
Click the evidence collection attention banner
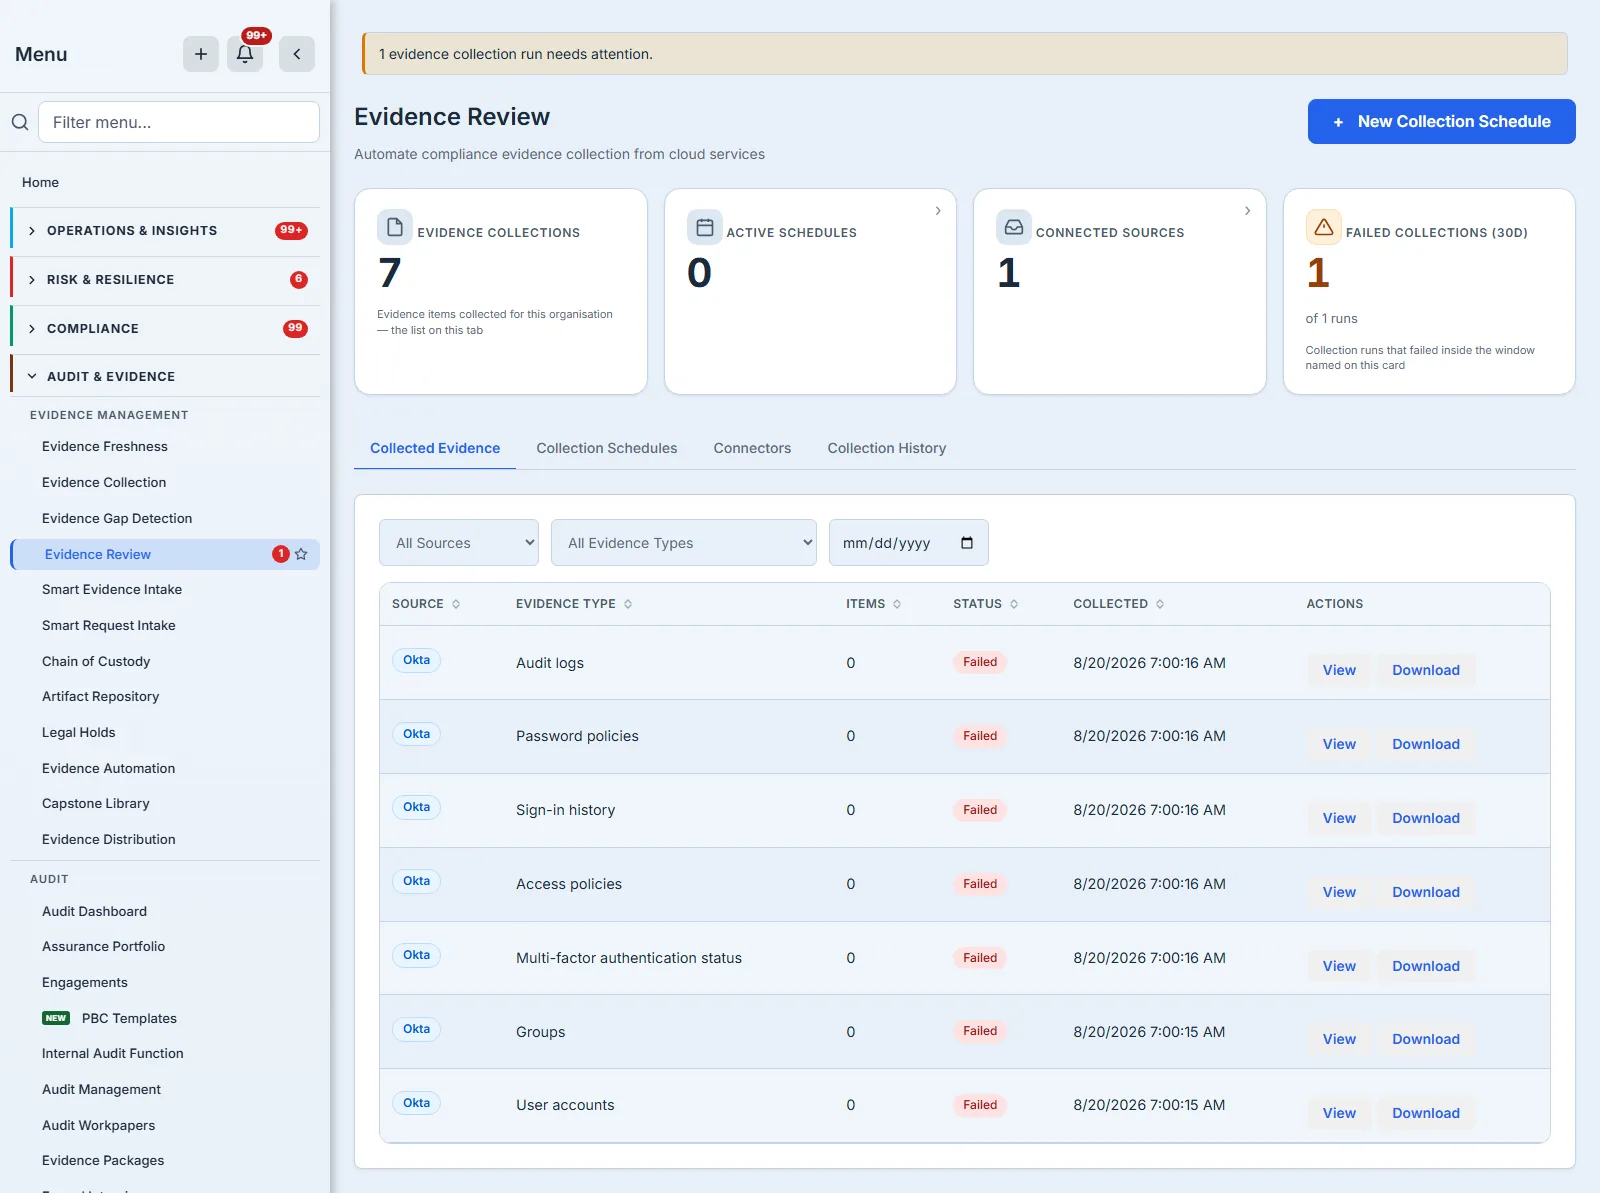click(x=964, y=54)
